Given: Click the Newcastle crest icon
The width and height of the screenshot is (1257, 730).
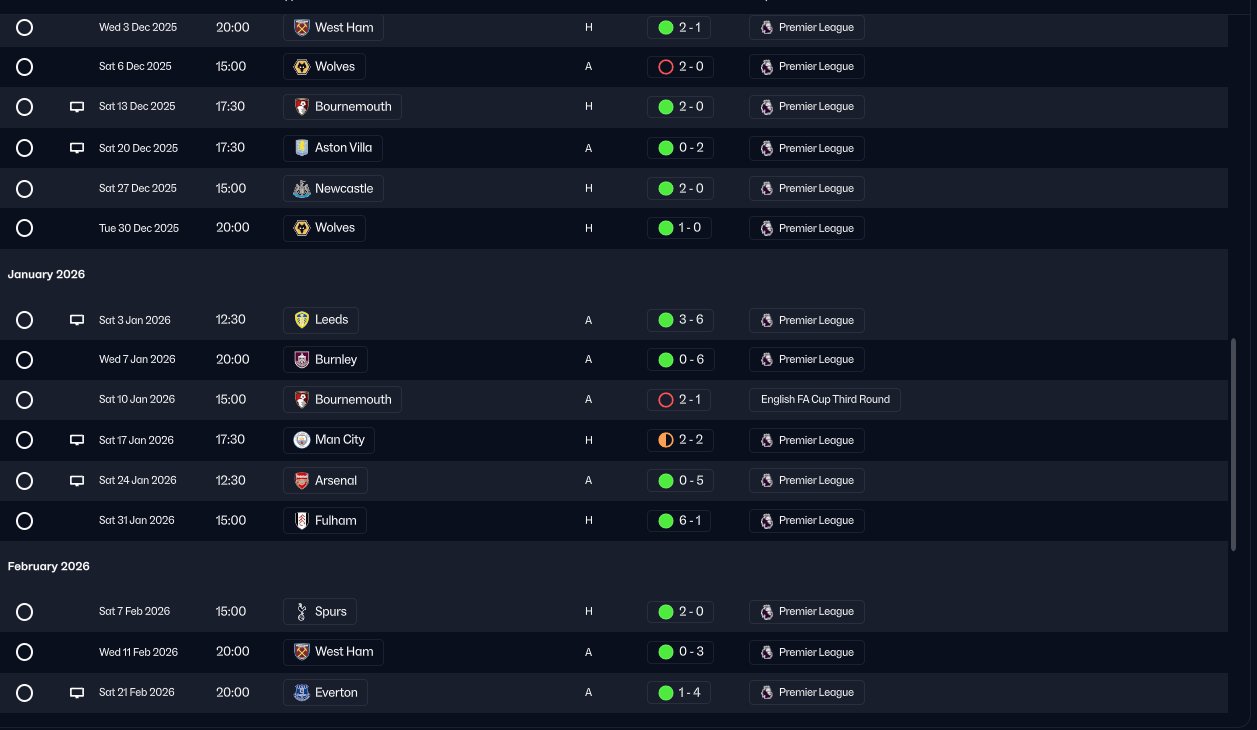Looking at the screenshot, I should pos(299,188).
